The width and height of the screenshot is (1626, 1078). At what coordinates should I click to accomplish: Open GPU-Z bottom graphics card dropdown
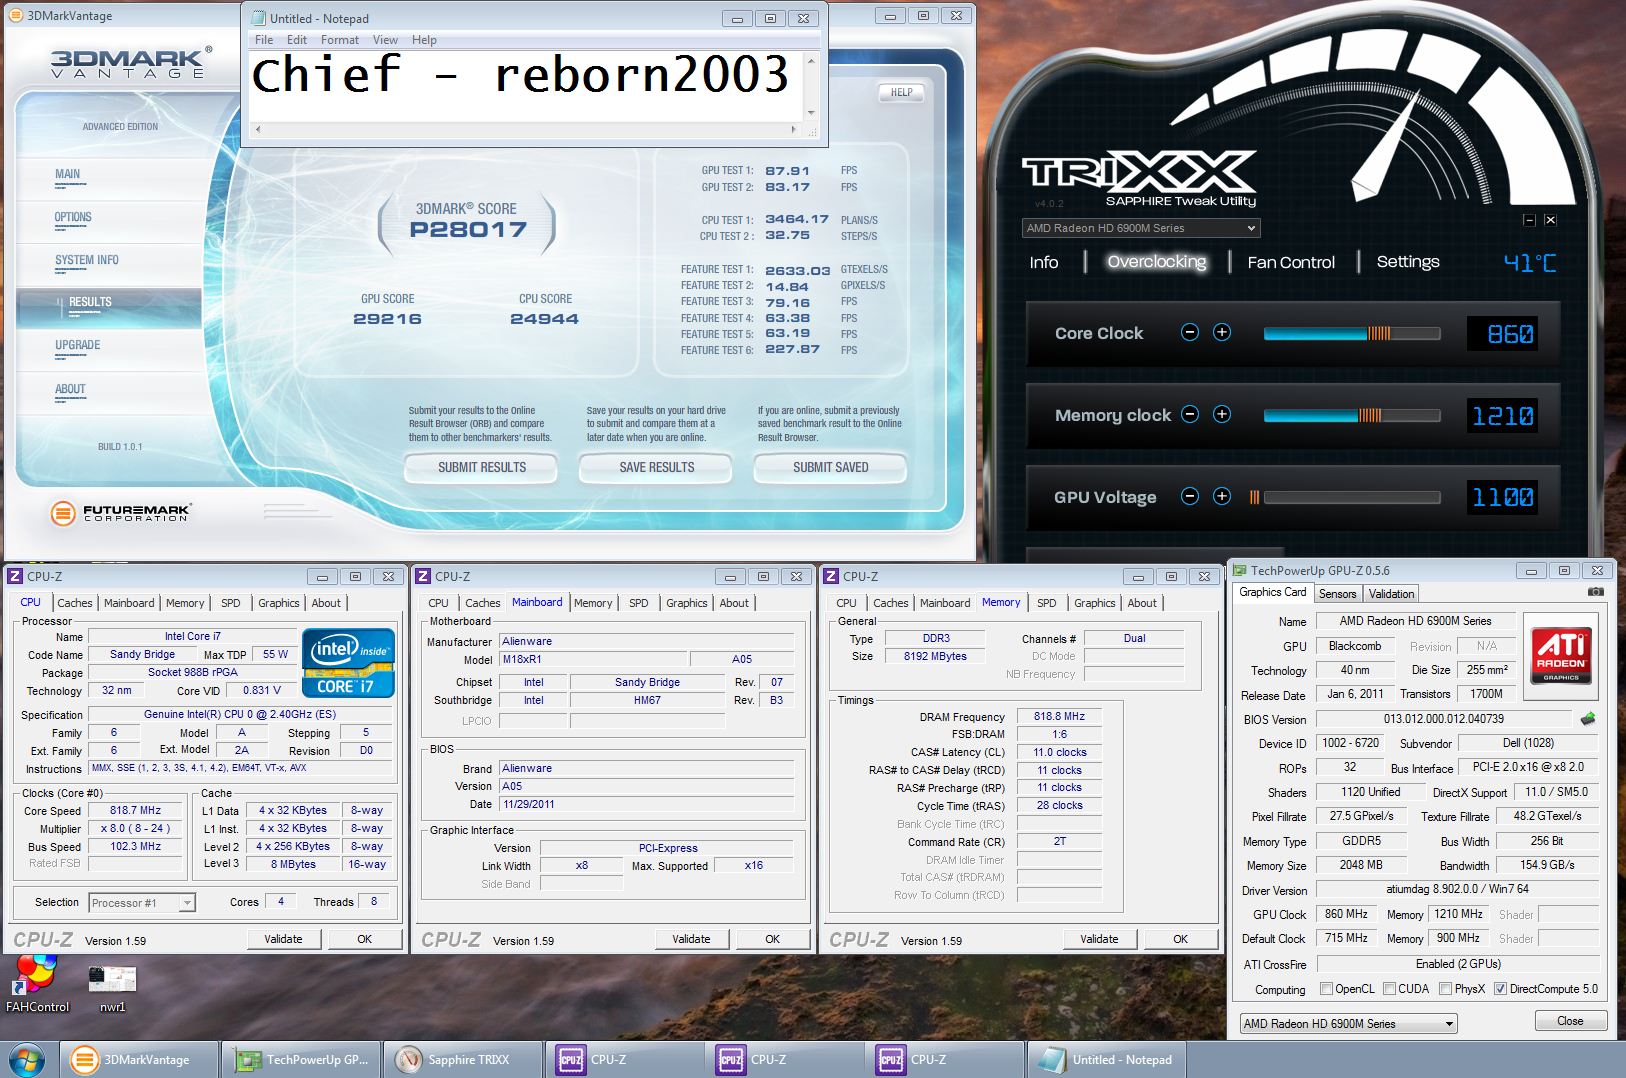[1348, 1024]
